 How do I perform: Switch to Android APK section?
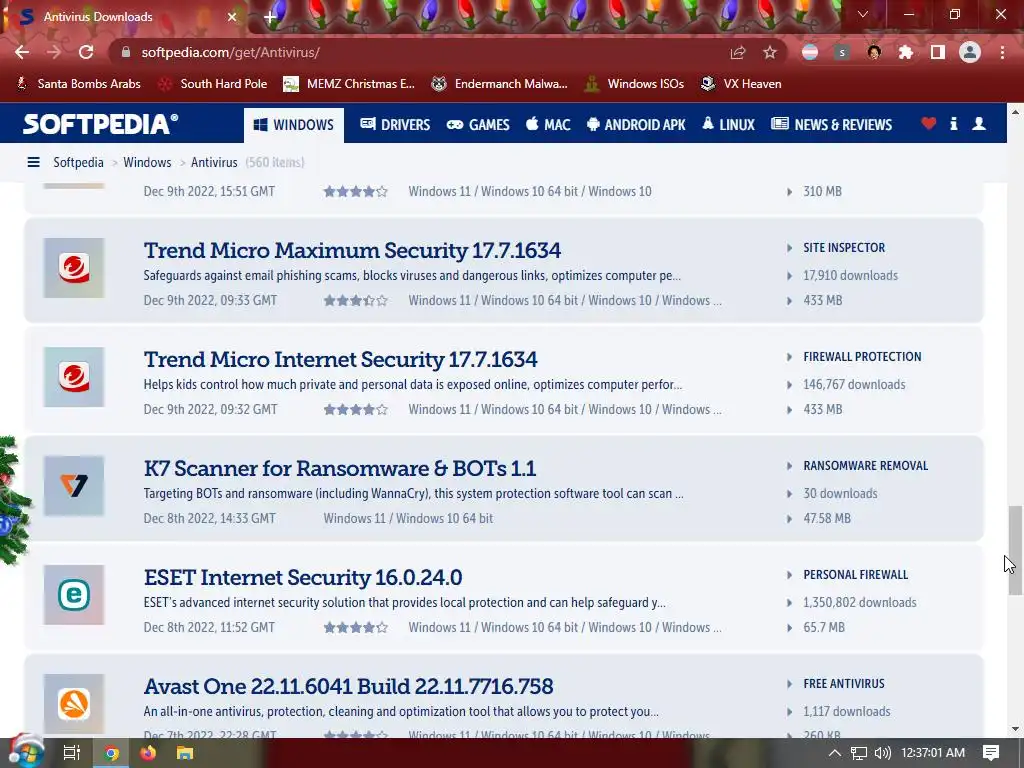pyautogui.click(x=636, y=125)
